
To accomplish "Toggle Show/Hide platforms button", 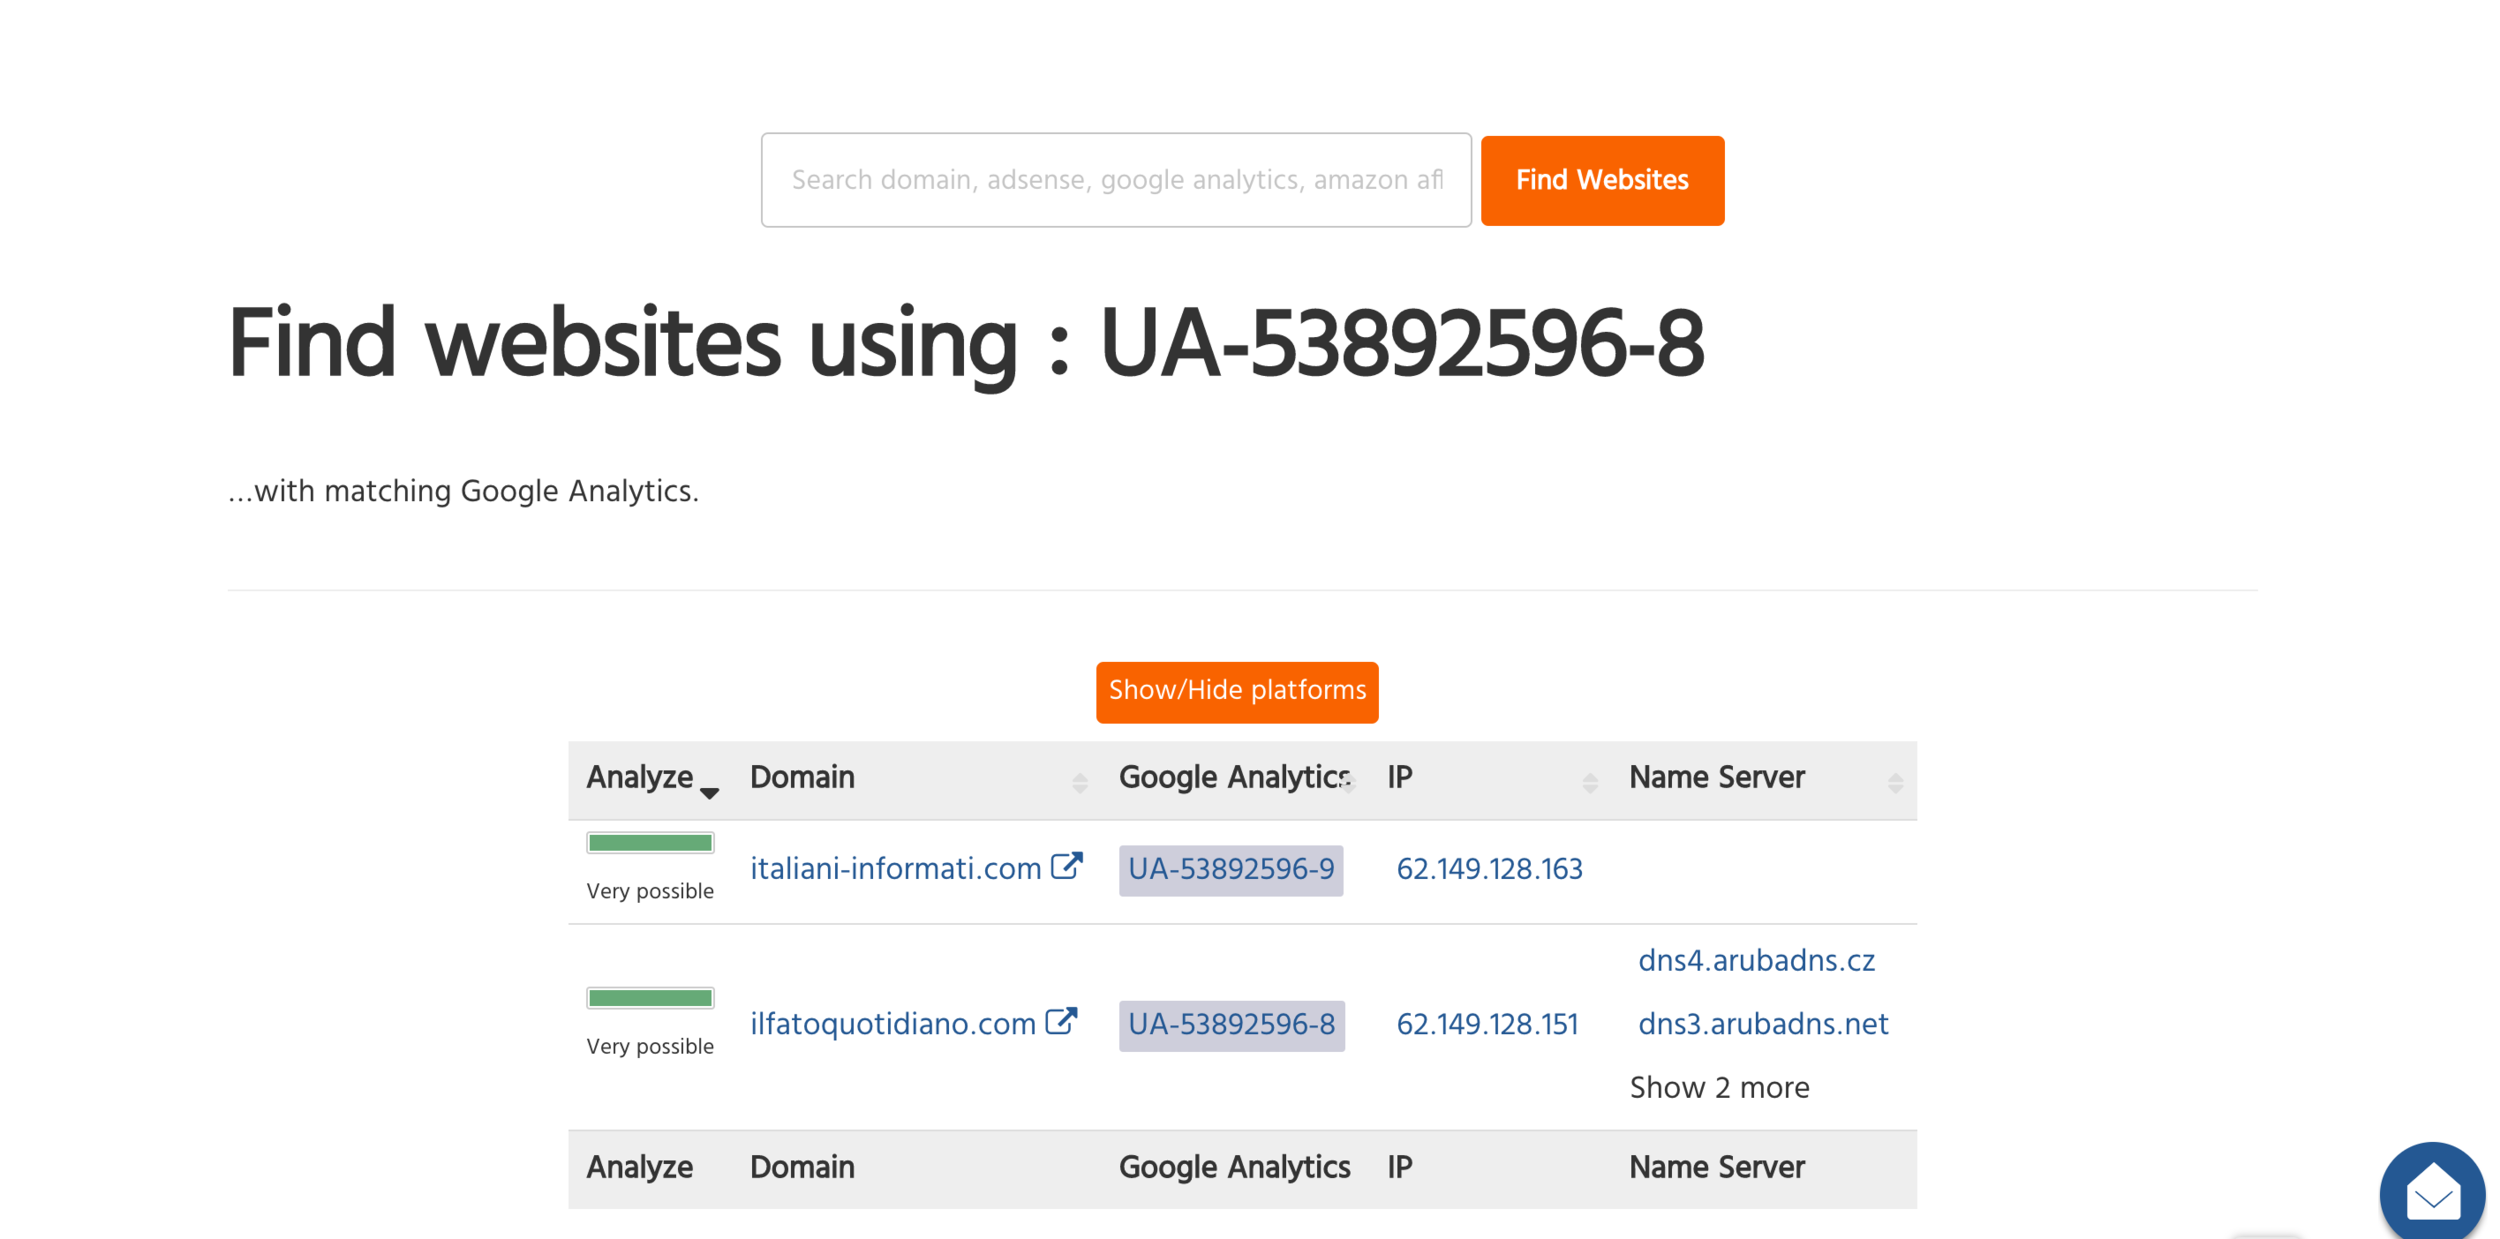I will [x=1236, y=691].
